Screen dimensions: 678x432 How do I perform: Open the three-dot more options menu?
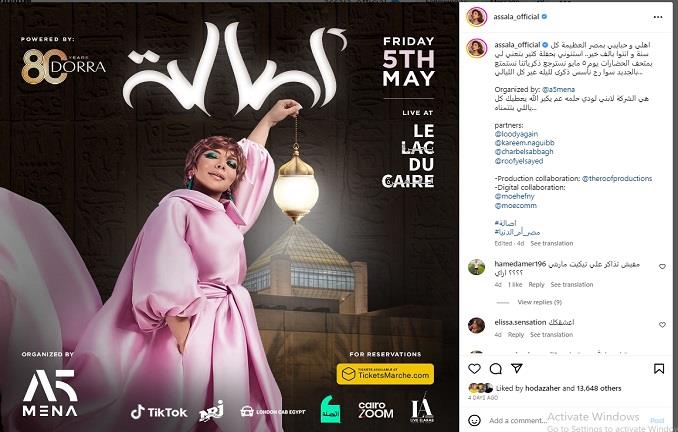(658, 17)
